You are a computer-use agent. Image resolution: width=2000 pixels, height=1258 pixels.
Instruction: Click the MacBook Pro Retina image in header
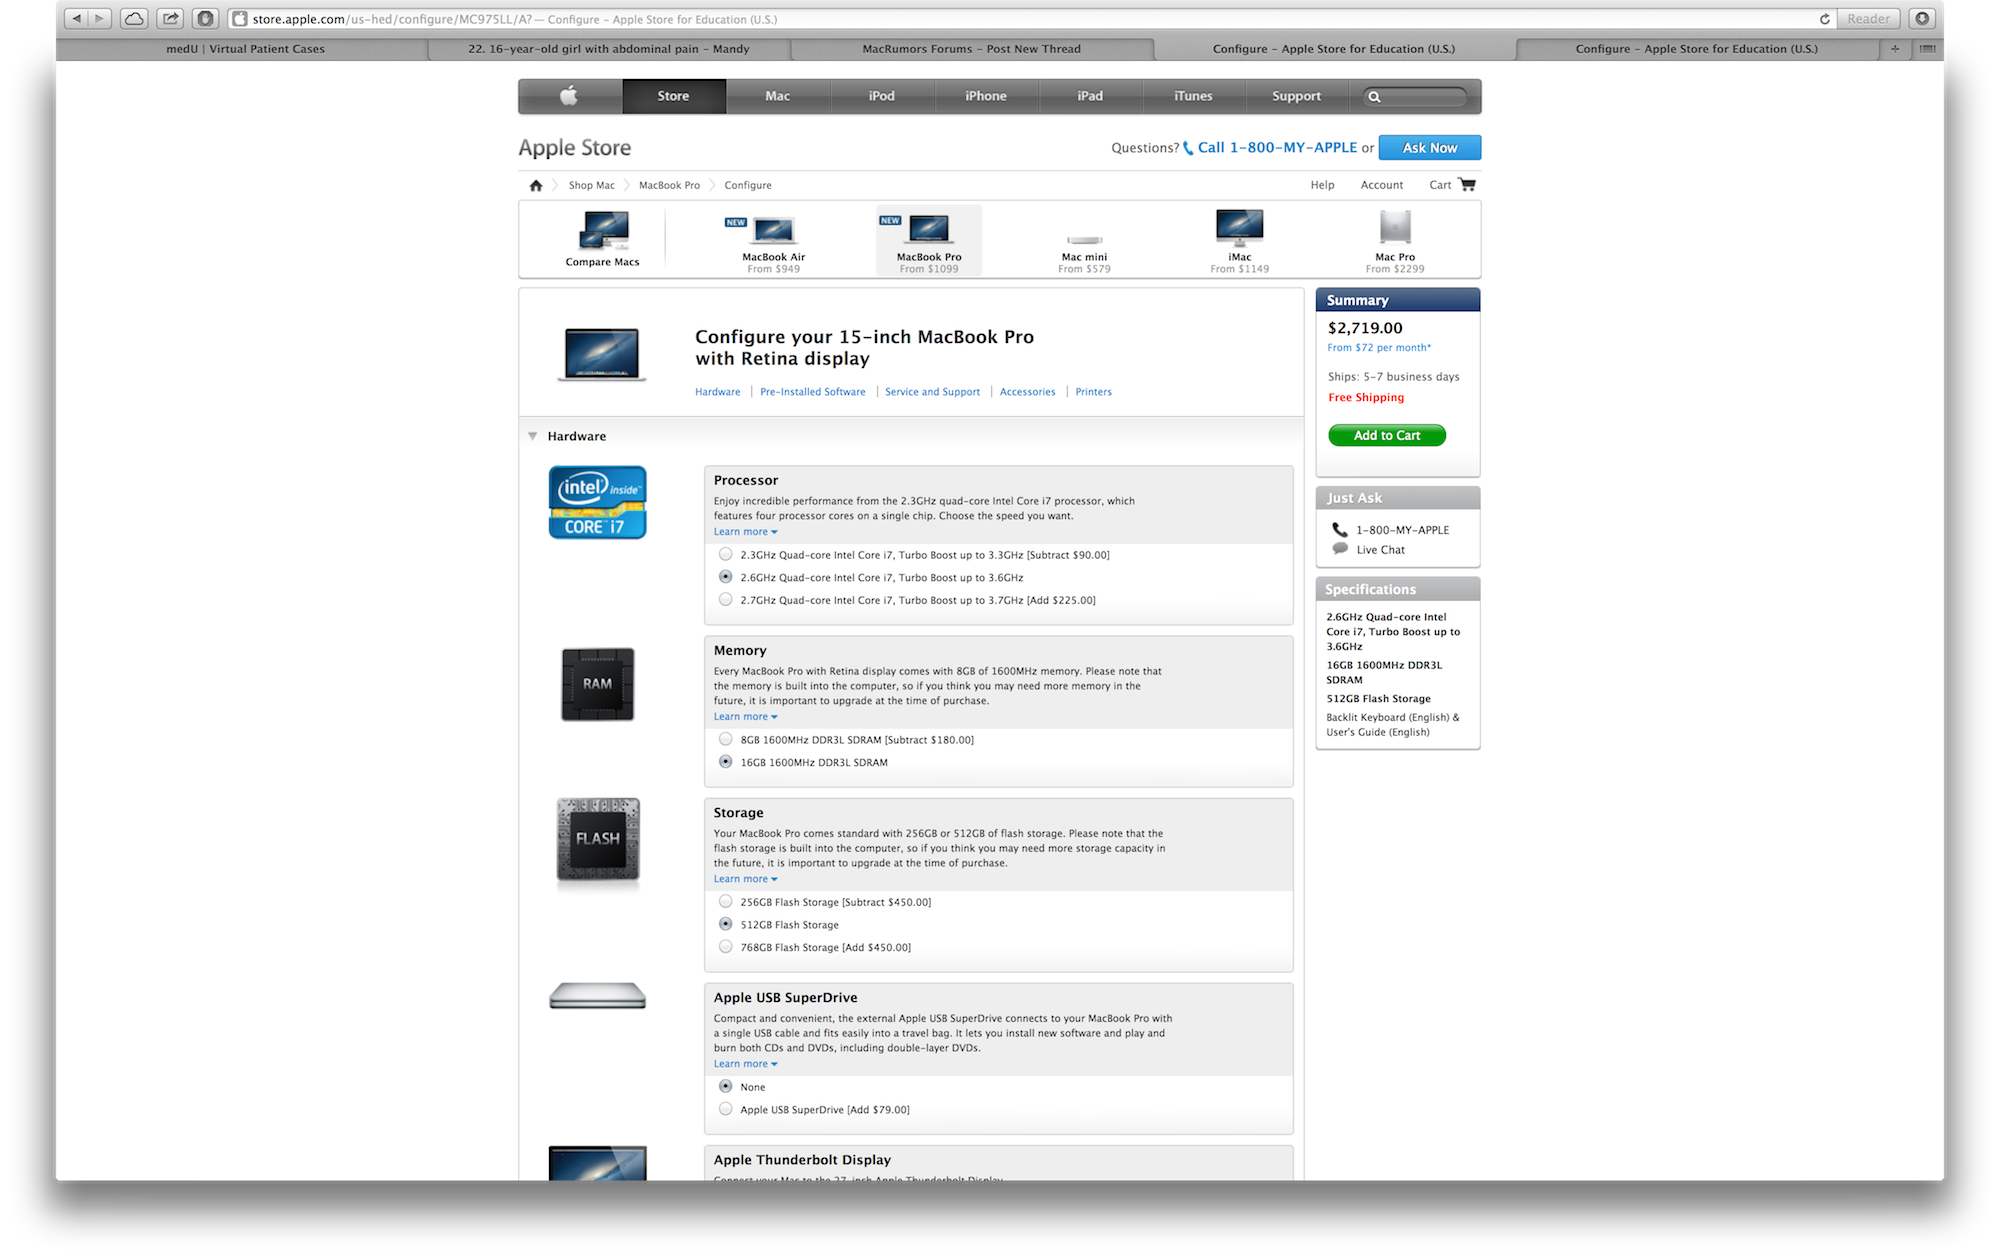point(601,354)
